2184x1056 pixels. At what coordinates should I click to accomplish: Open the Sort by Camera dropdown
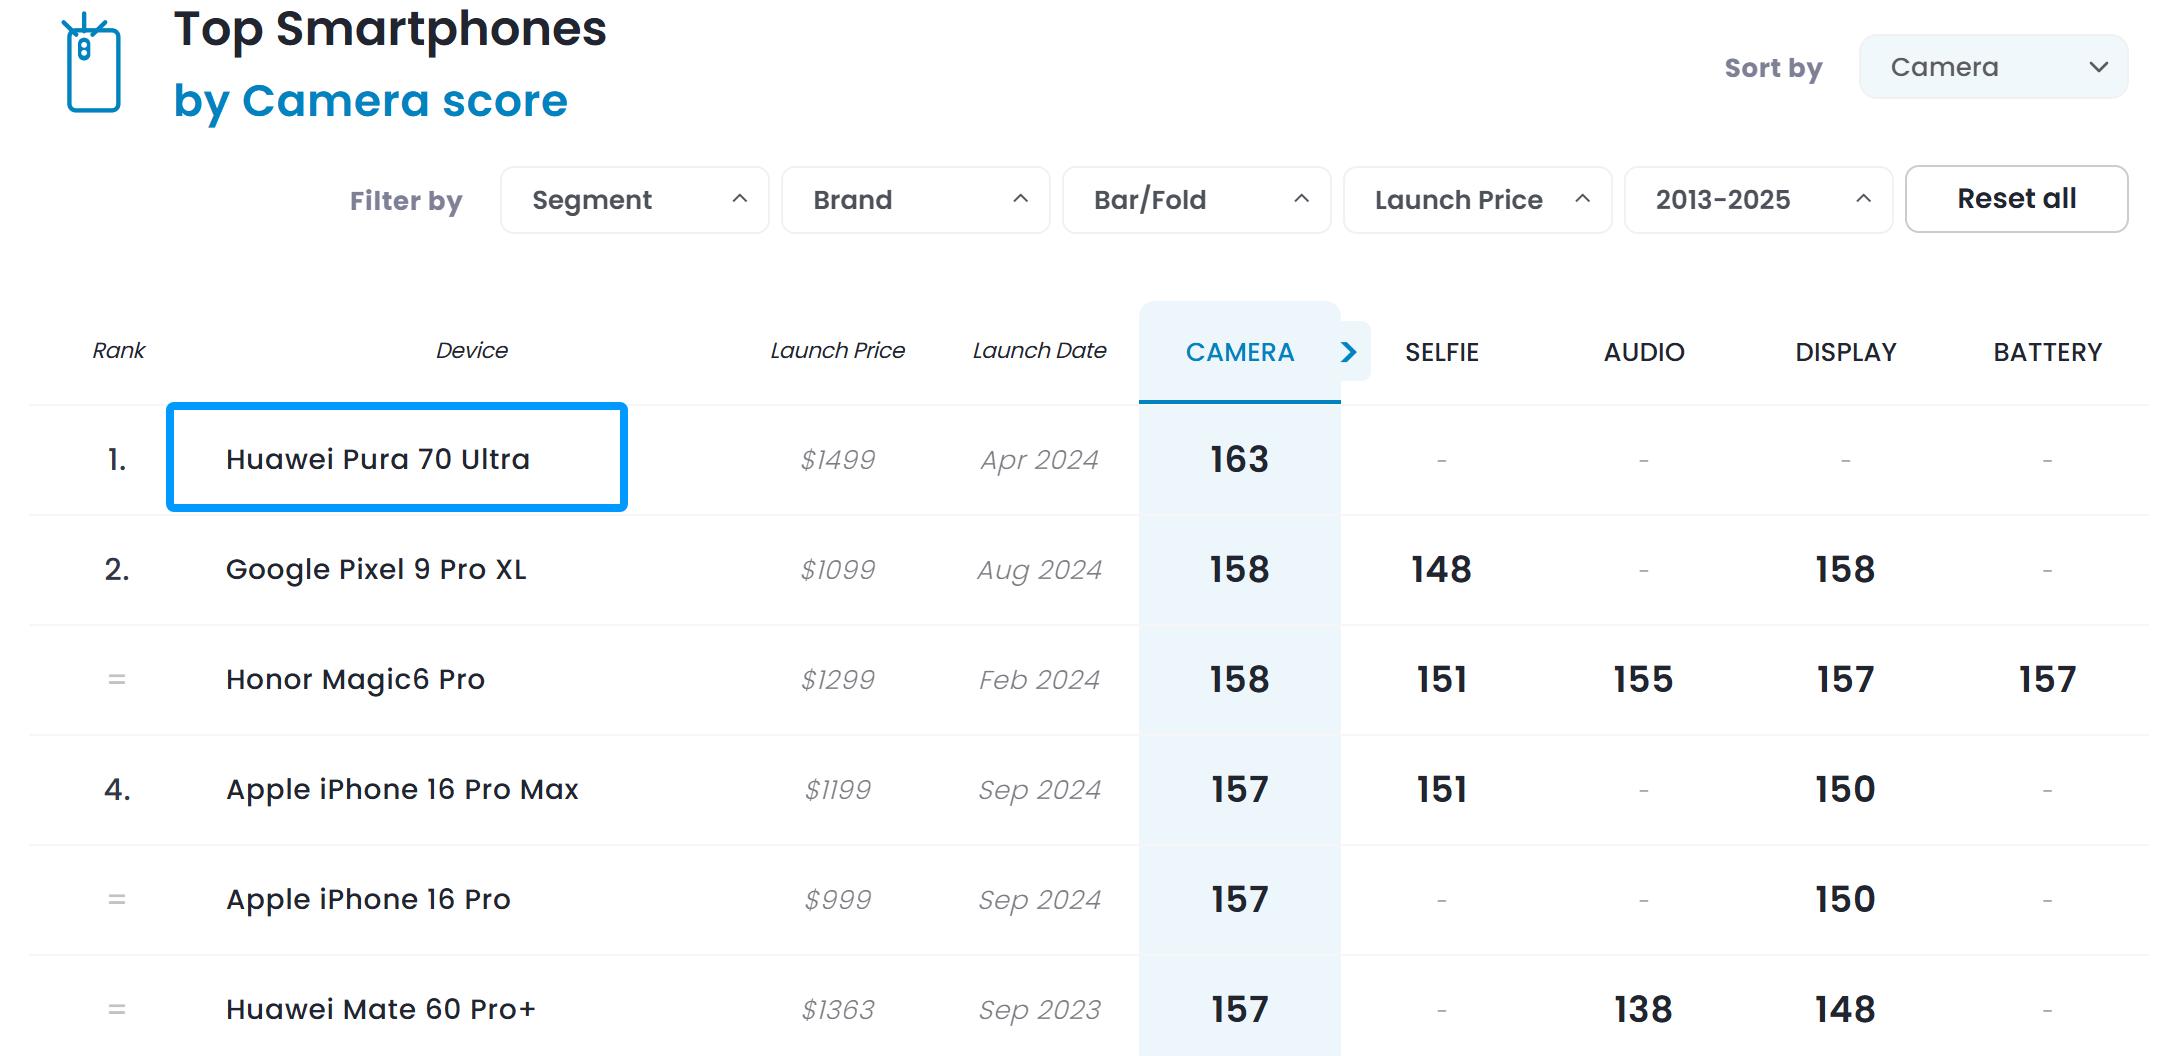click(1993, 67)
